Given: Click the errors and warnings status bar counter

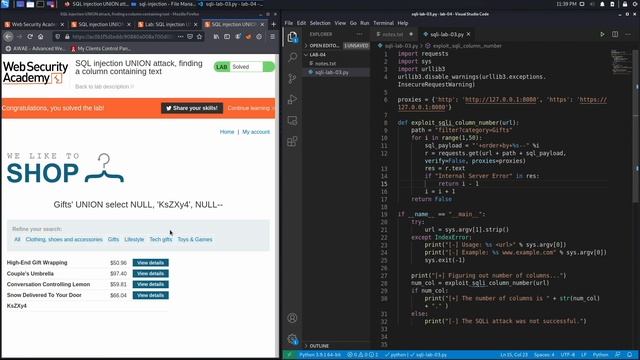Looking at the screenshot, I should click(x=362, y=355).
